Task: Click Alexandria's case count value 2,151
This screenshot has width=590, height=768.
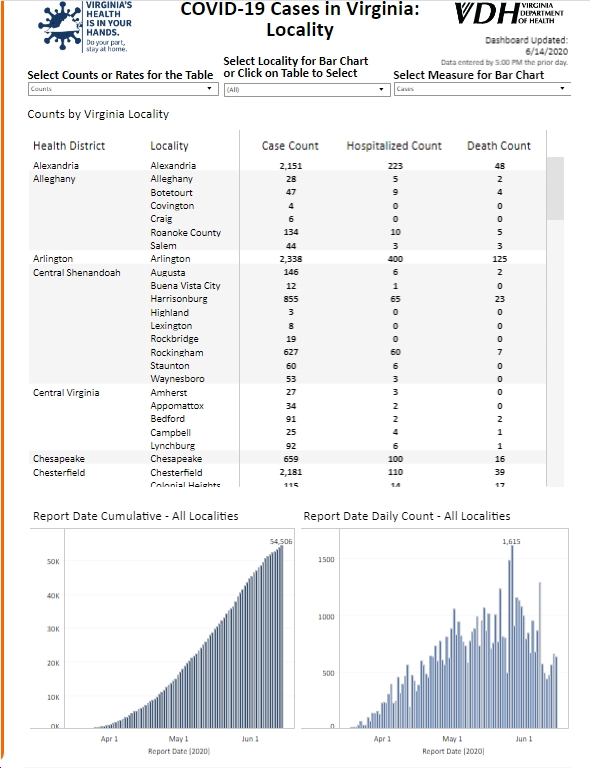Action: (291, 166)
